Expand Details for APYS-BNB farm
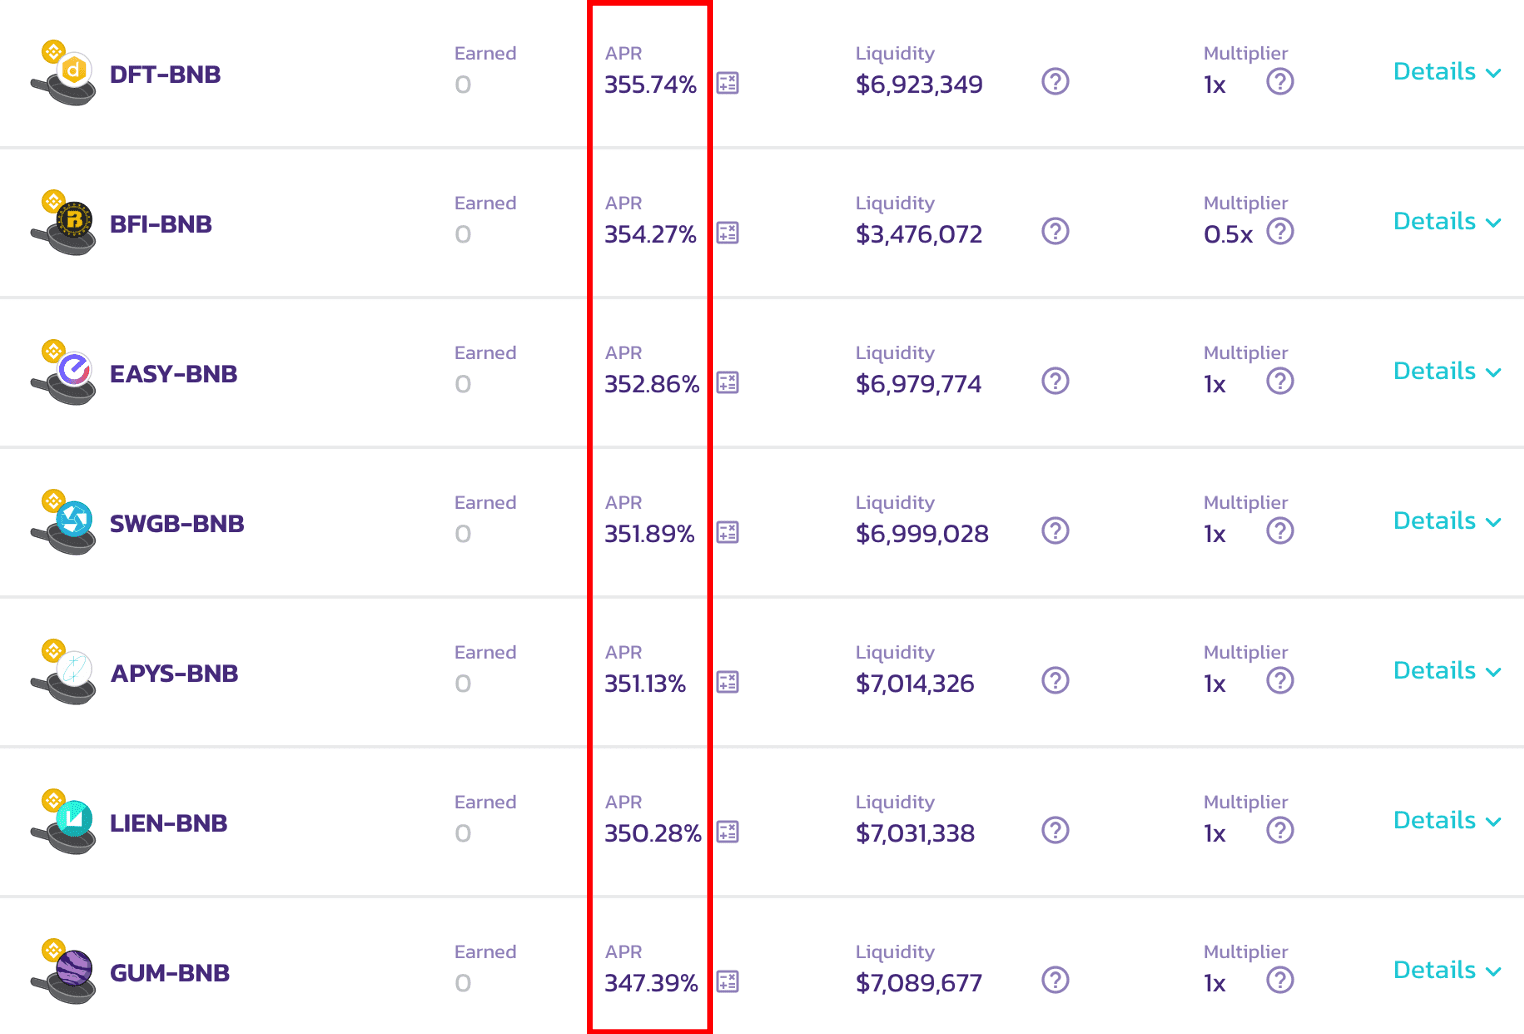The width and height of the screenshot is (1524, 1034). tap(1447, 671)
